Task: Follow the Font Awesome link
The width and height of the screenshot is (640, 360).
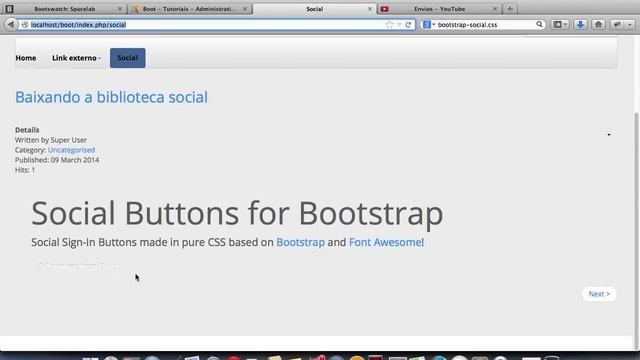Action: (385, 242)
